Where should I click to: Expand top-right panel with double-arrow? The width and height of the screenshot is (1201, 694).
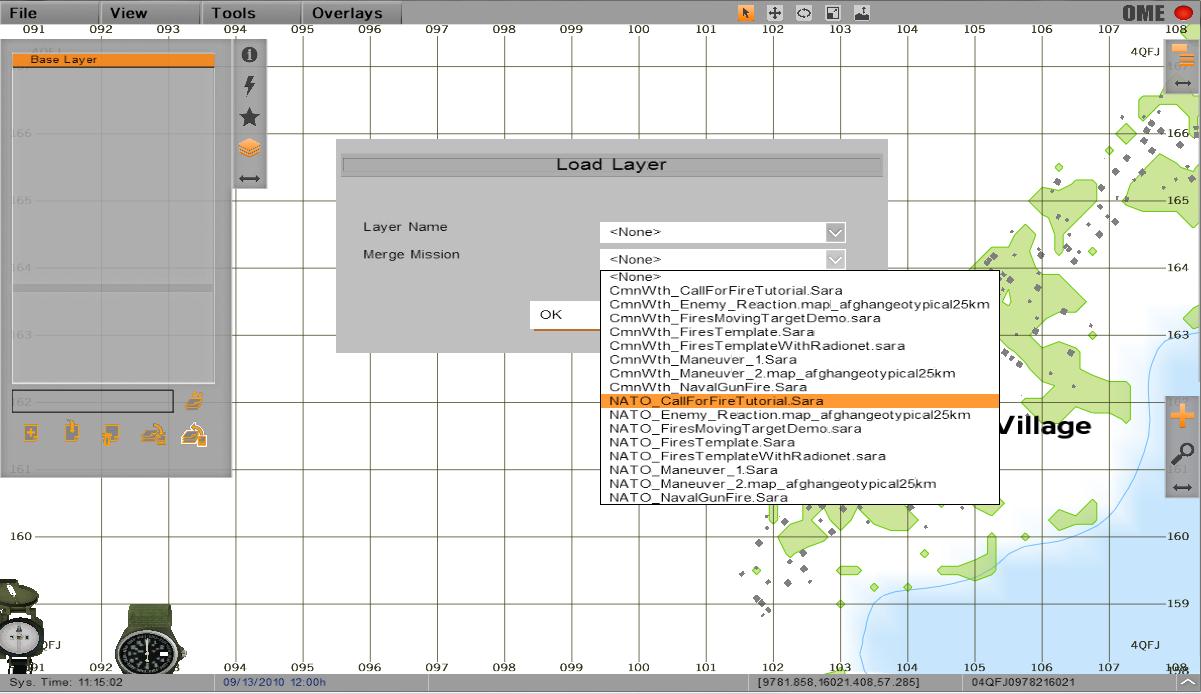[1183, 84]
